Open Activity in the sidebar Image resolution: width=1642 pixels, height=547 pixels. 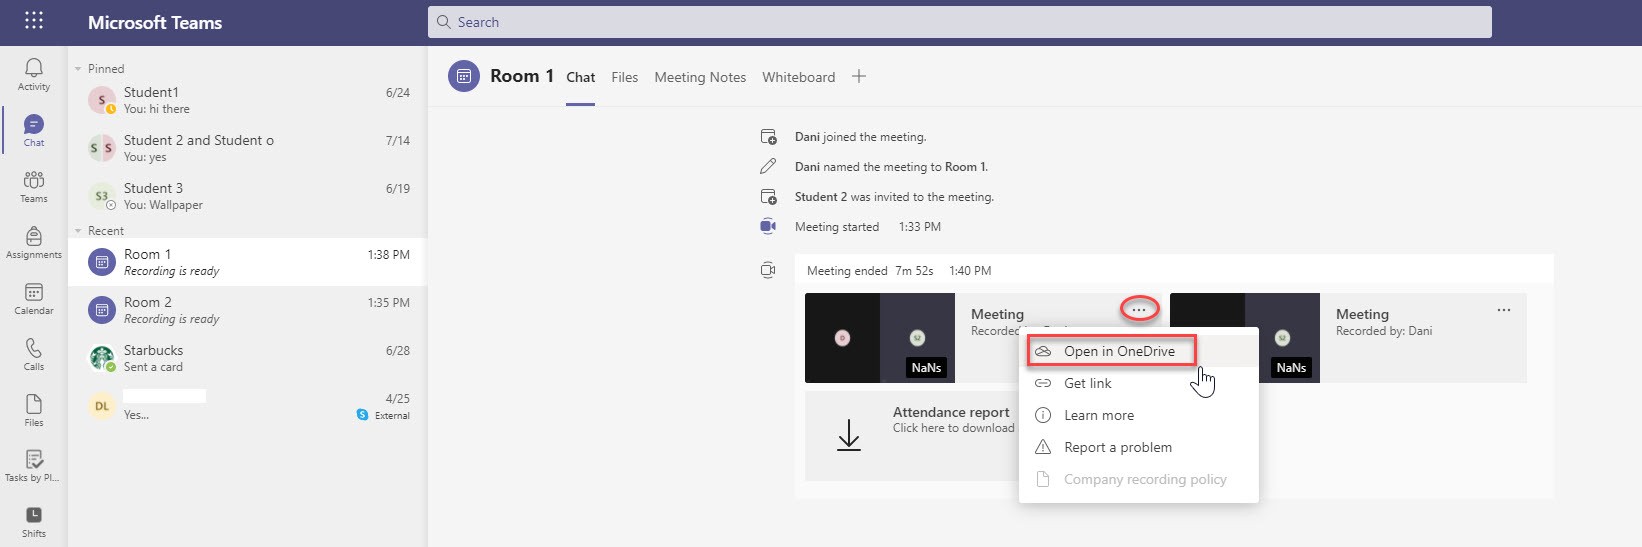(x=34, y=74)
